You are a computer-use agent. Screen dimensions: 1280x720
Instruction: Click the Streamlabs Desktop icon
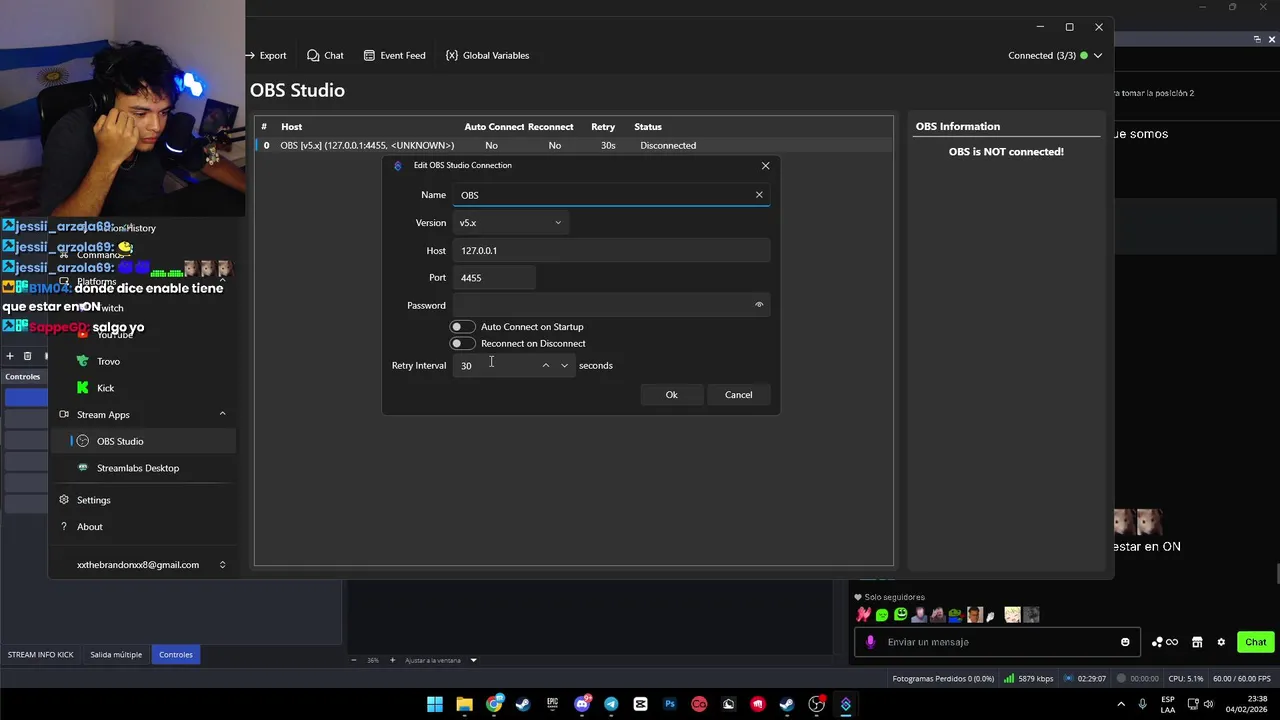point(83,468)
